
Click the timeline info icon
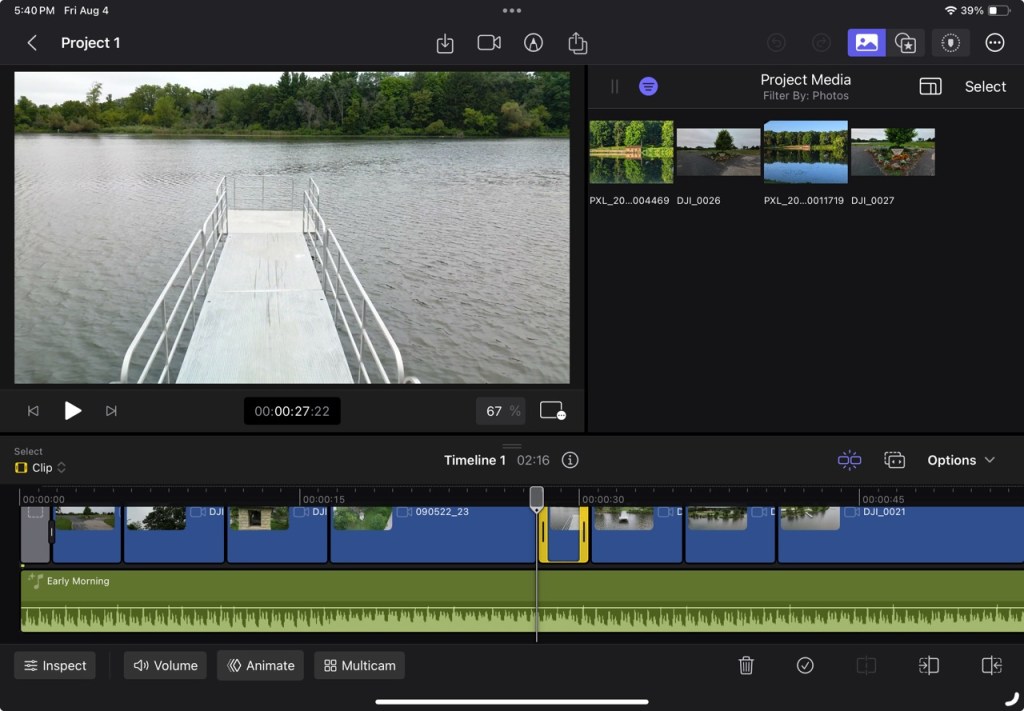[x=570, y=460]
